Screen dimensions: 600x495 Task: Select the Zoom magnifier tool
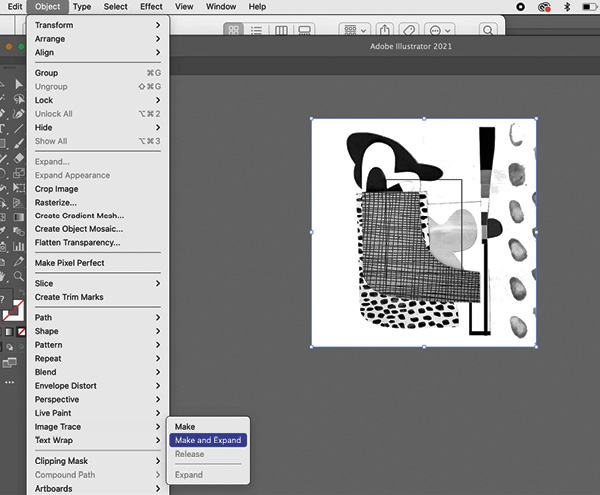(x=18, y=276)
